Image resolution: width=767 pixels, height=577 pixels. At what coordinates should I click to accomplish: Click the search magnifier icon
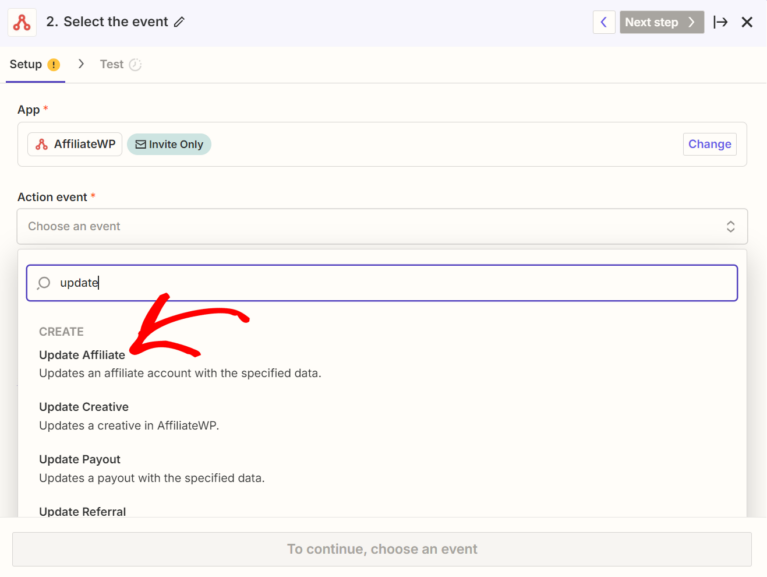click(44, 283)
